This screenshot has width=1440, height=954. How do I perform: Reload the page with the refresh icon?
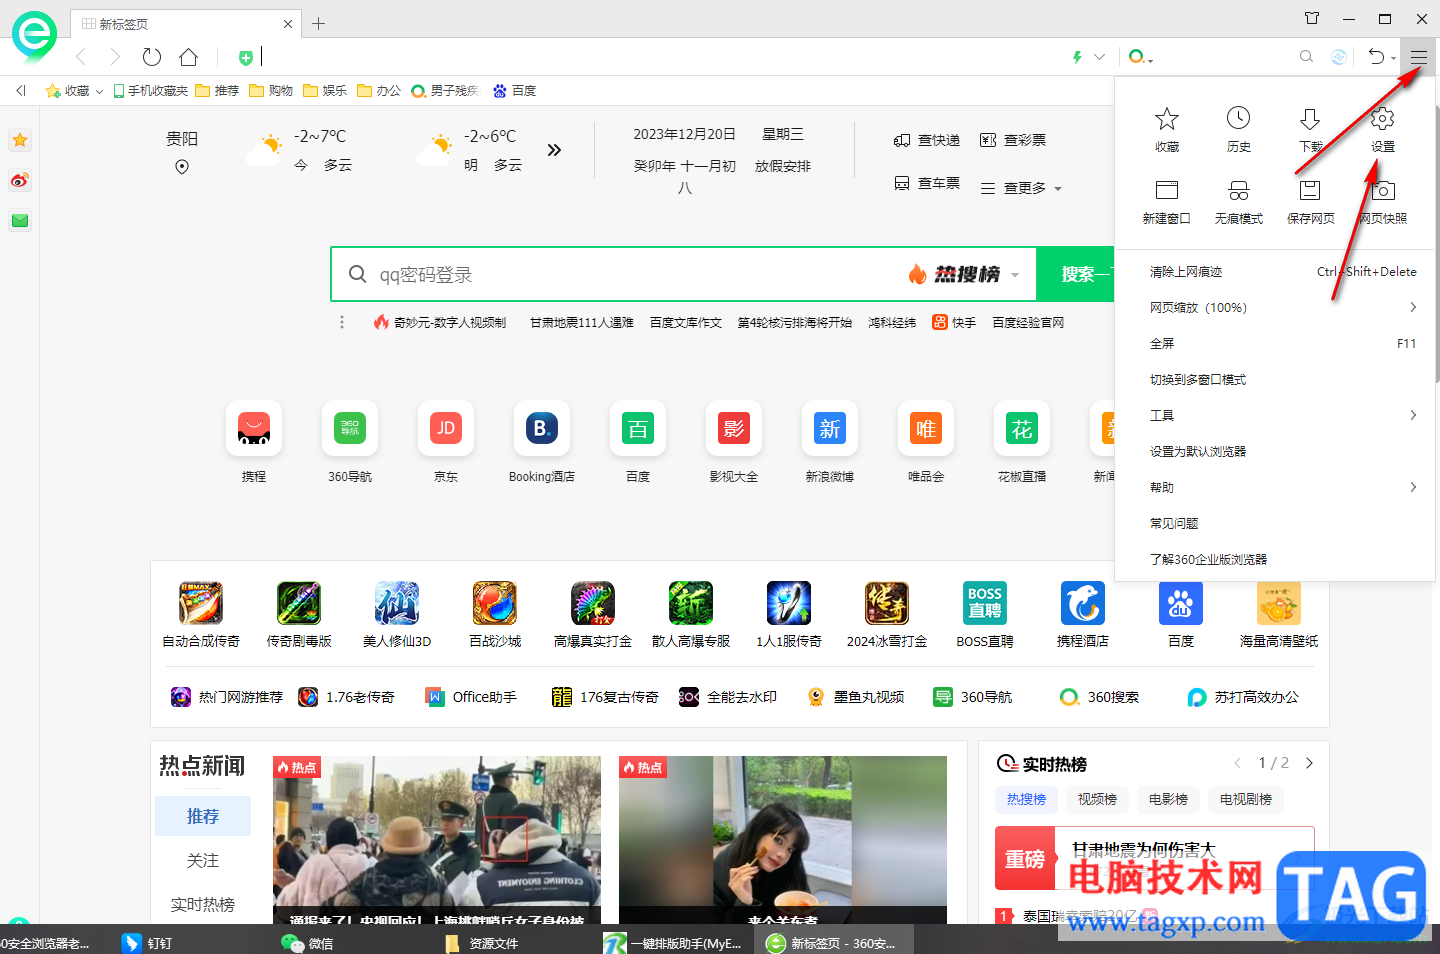click(x=152, y=57)
